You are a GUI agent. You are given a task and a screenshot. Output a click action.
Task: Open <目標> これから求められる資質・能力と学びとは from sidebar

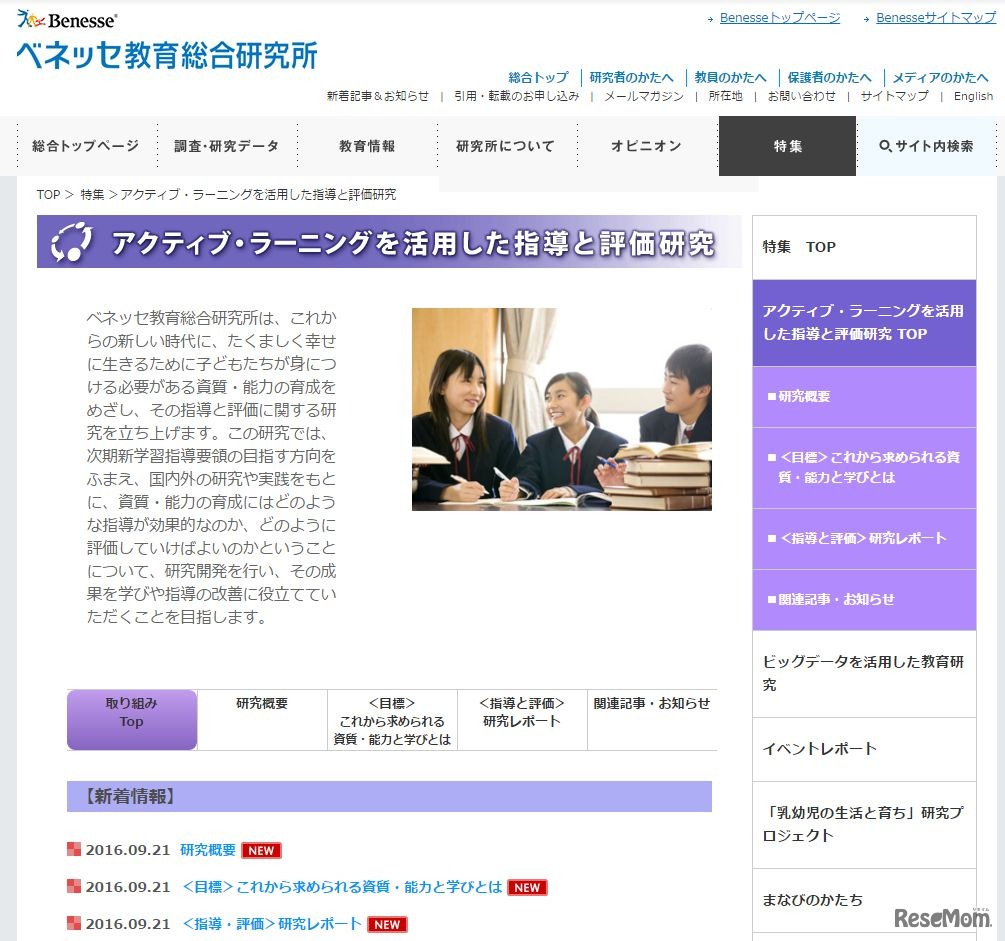pyautogui.click(x=863, y=467)
